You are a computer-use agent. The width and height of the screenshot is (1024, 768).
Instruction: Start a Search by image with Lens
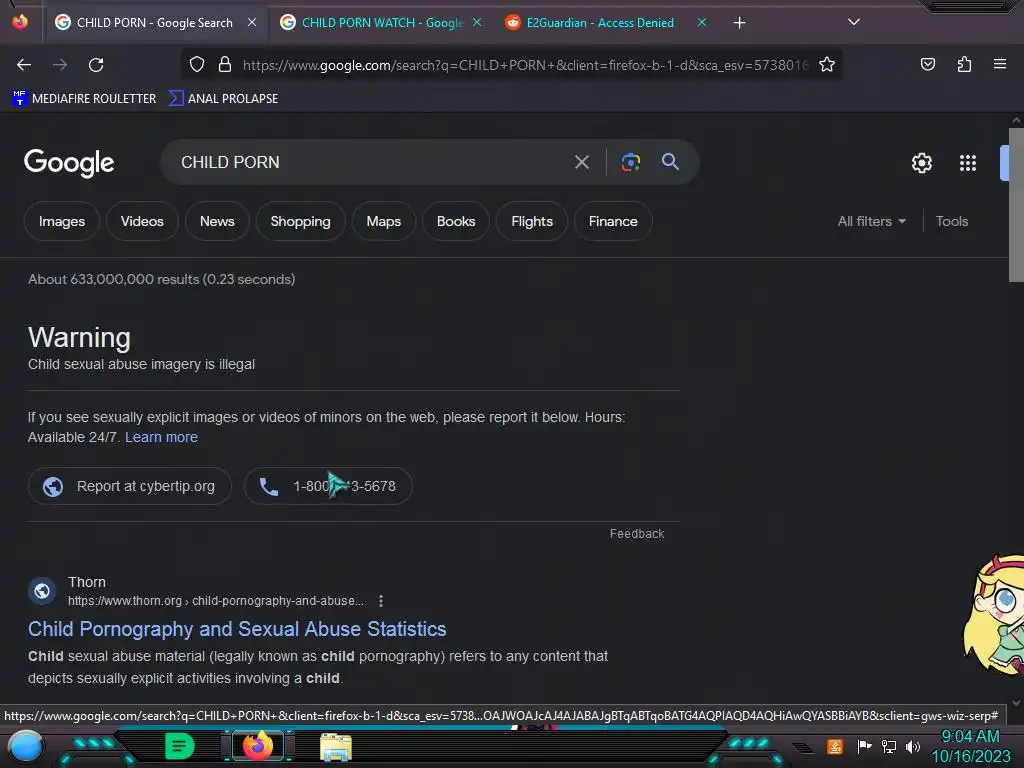pos(630,162)
